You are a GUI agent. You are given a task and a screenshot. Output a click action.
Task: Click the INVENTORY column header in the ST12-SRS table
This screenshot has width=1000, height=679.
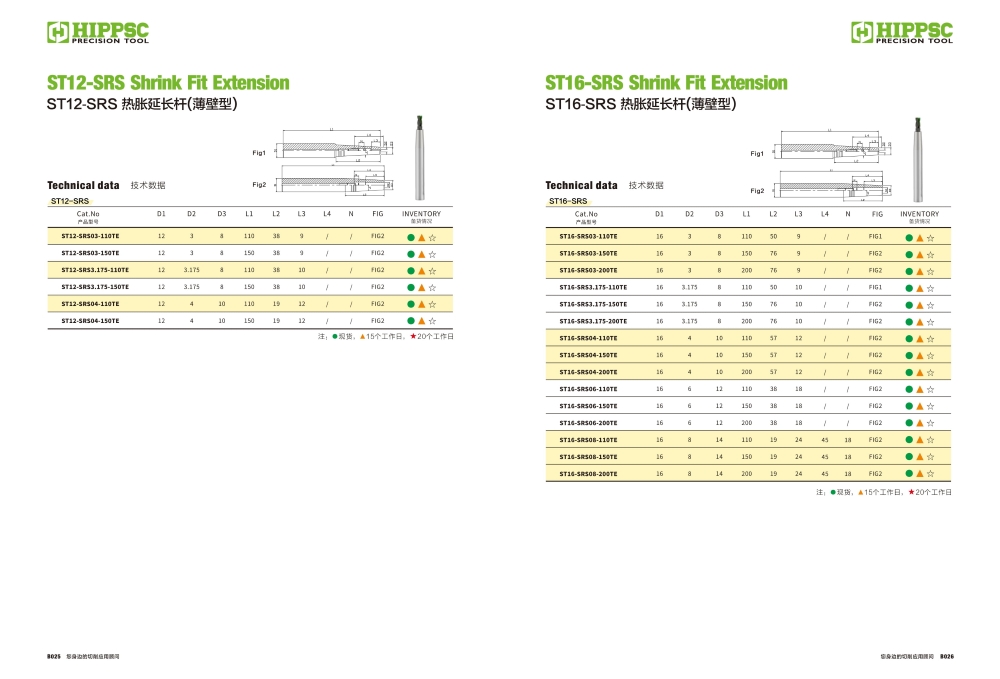(x=421, y=217)
